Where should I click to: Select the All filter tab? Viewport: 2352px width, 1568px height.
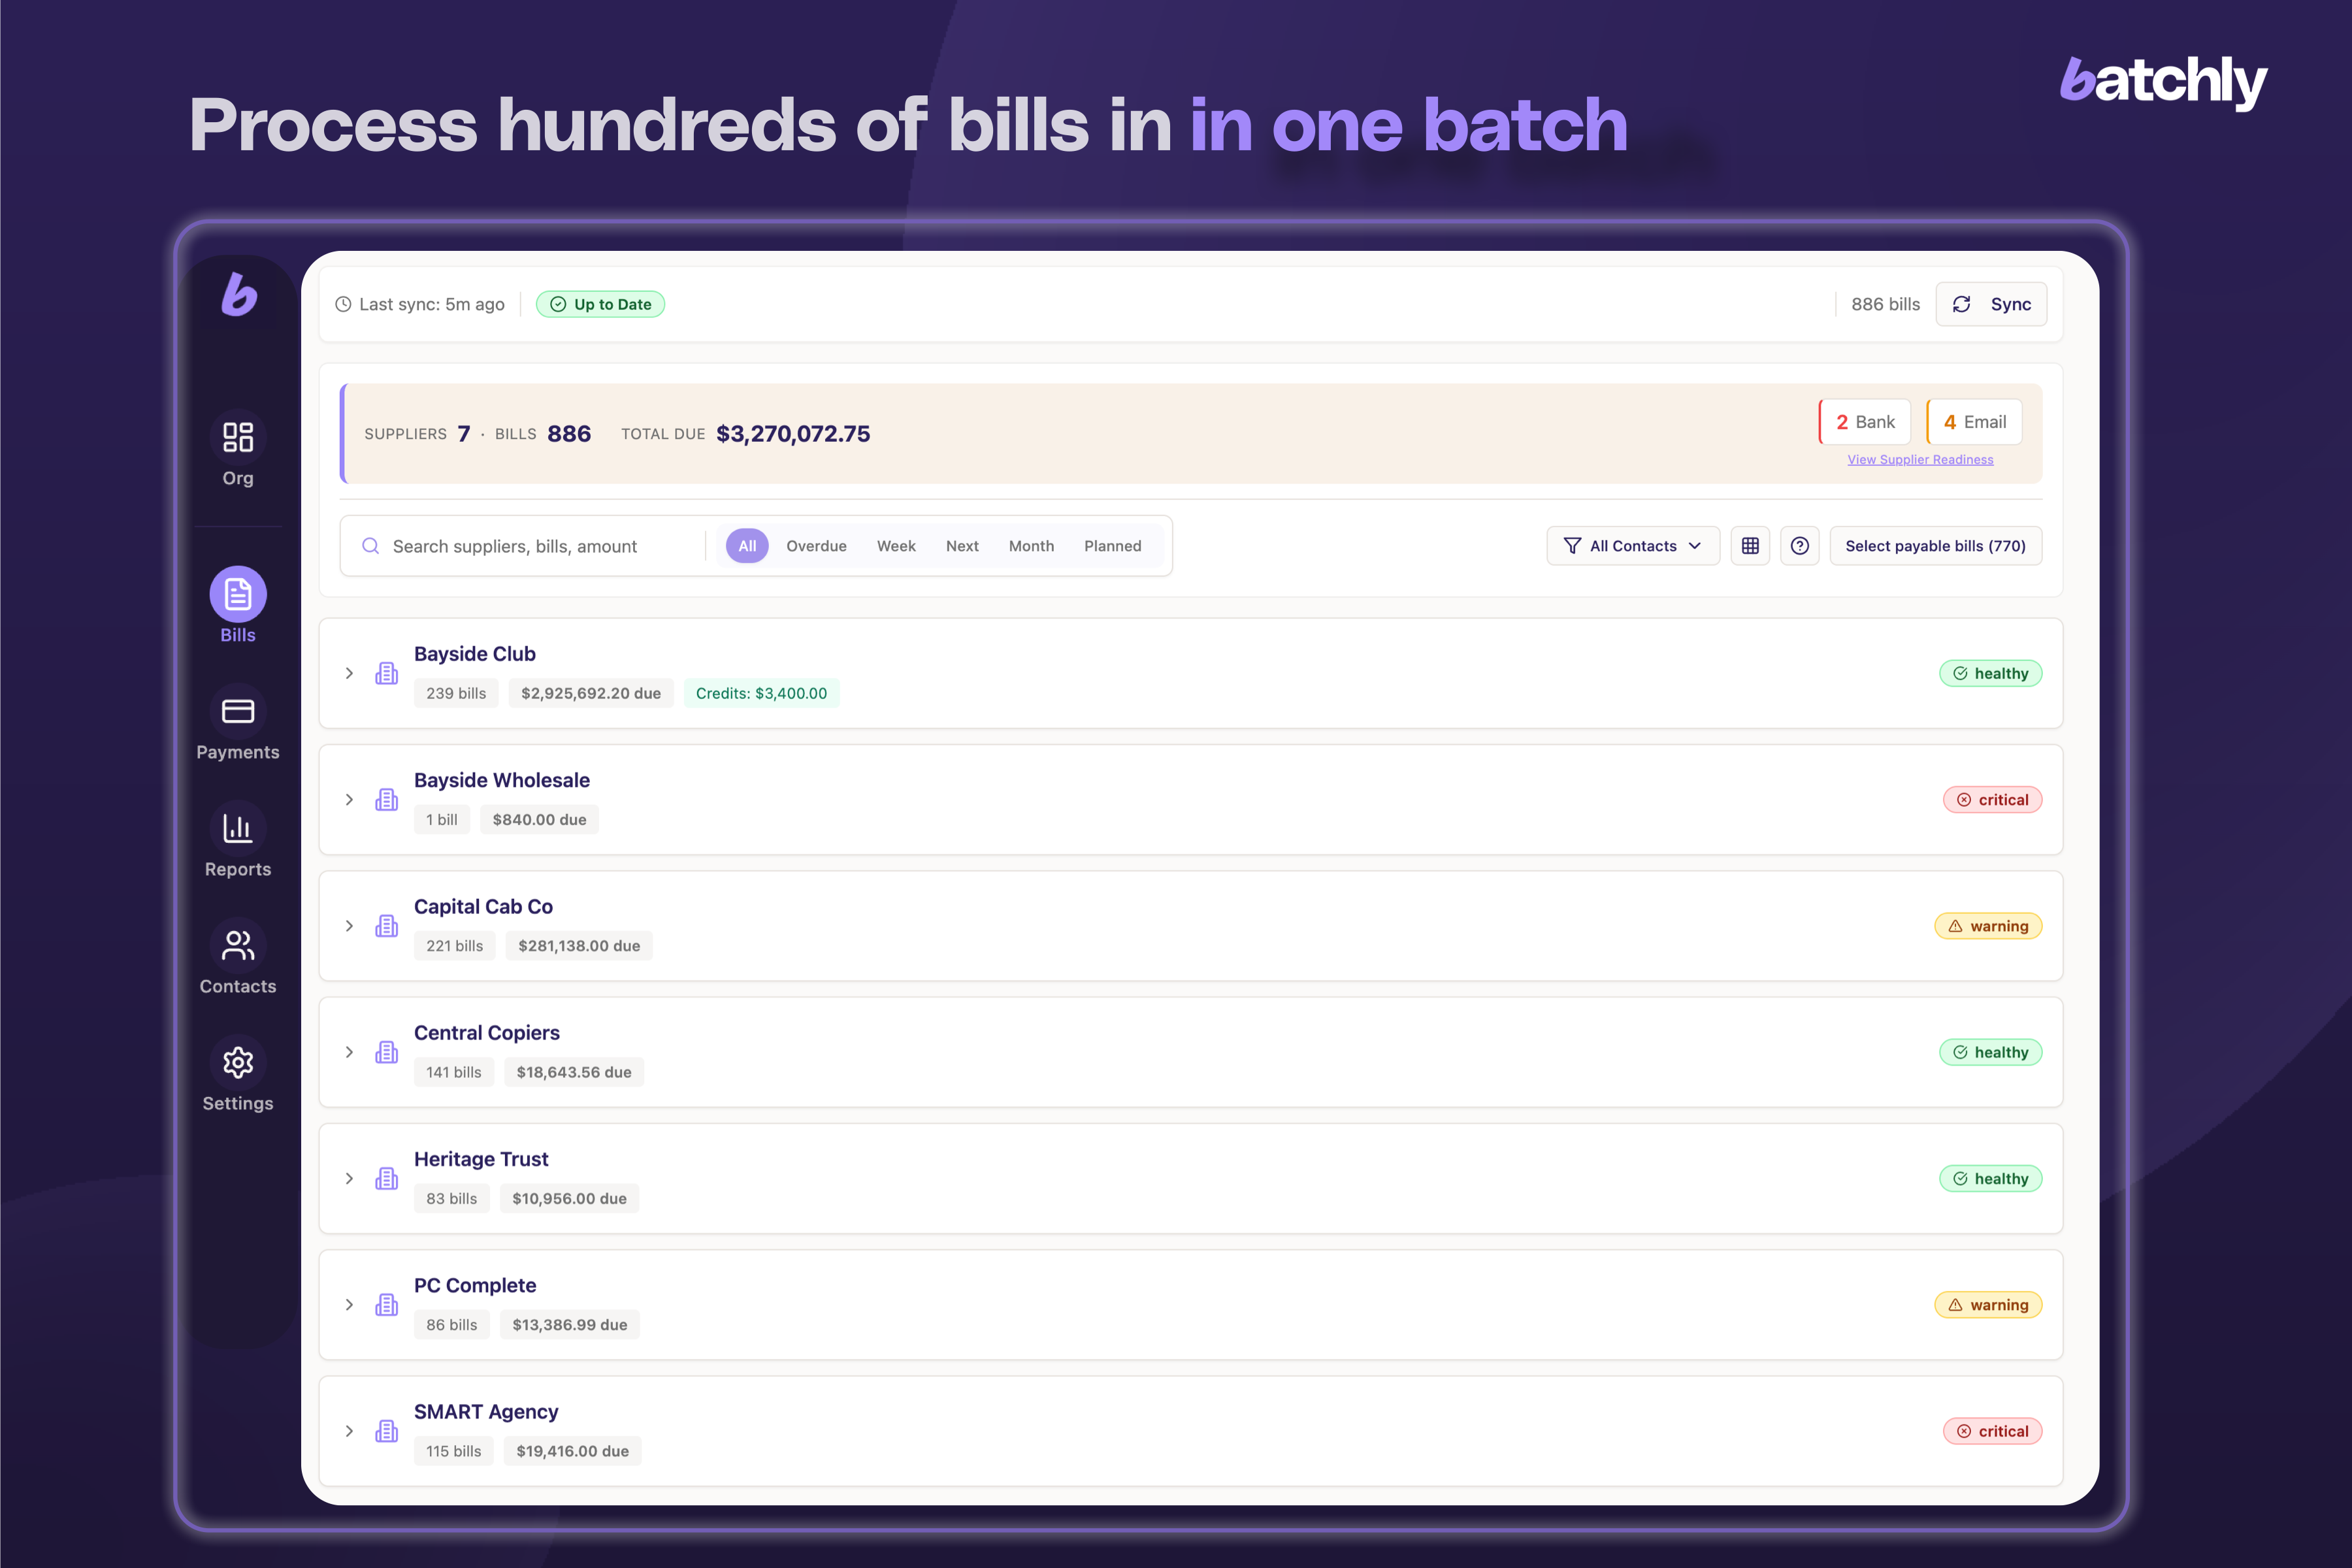[x=746, y=545]
